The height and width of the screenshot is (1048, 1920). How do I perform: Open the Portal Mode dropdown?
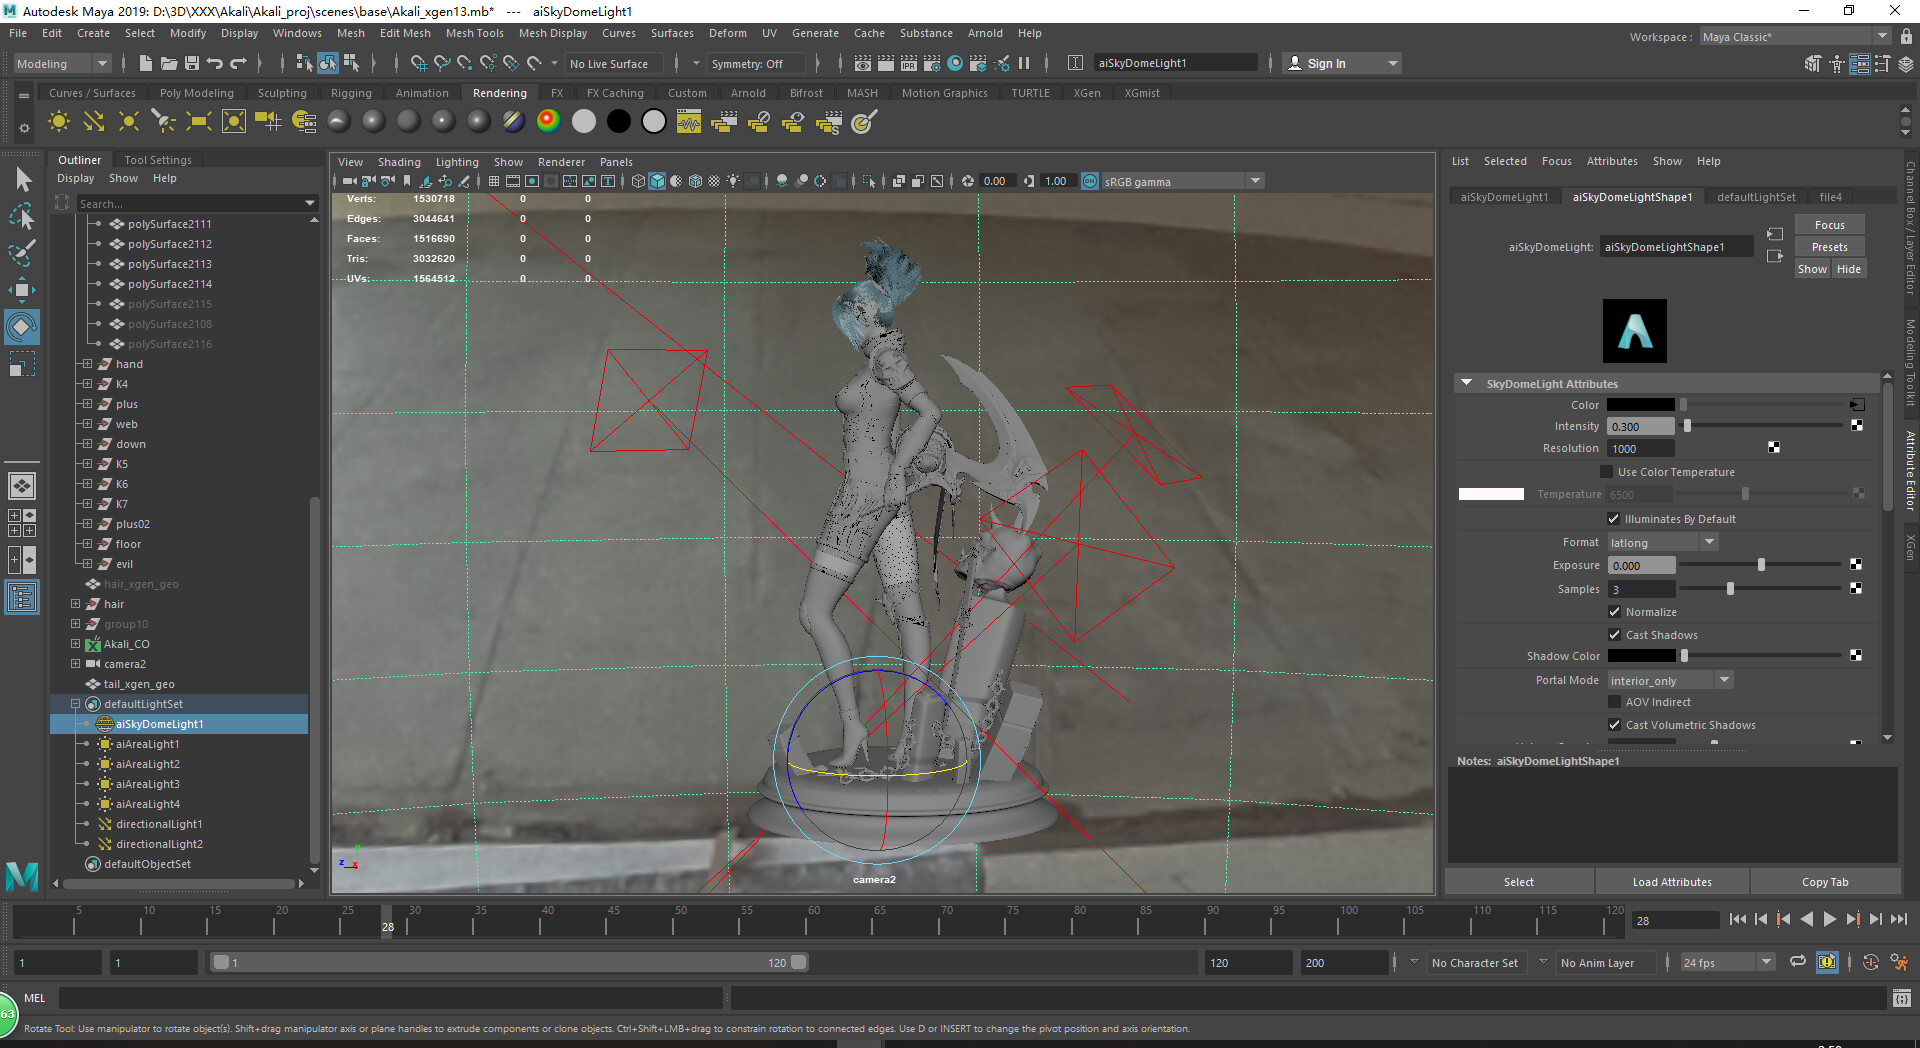pyautogui.click(x=1670, y=680)
